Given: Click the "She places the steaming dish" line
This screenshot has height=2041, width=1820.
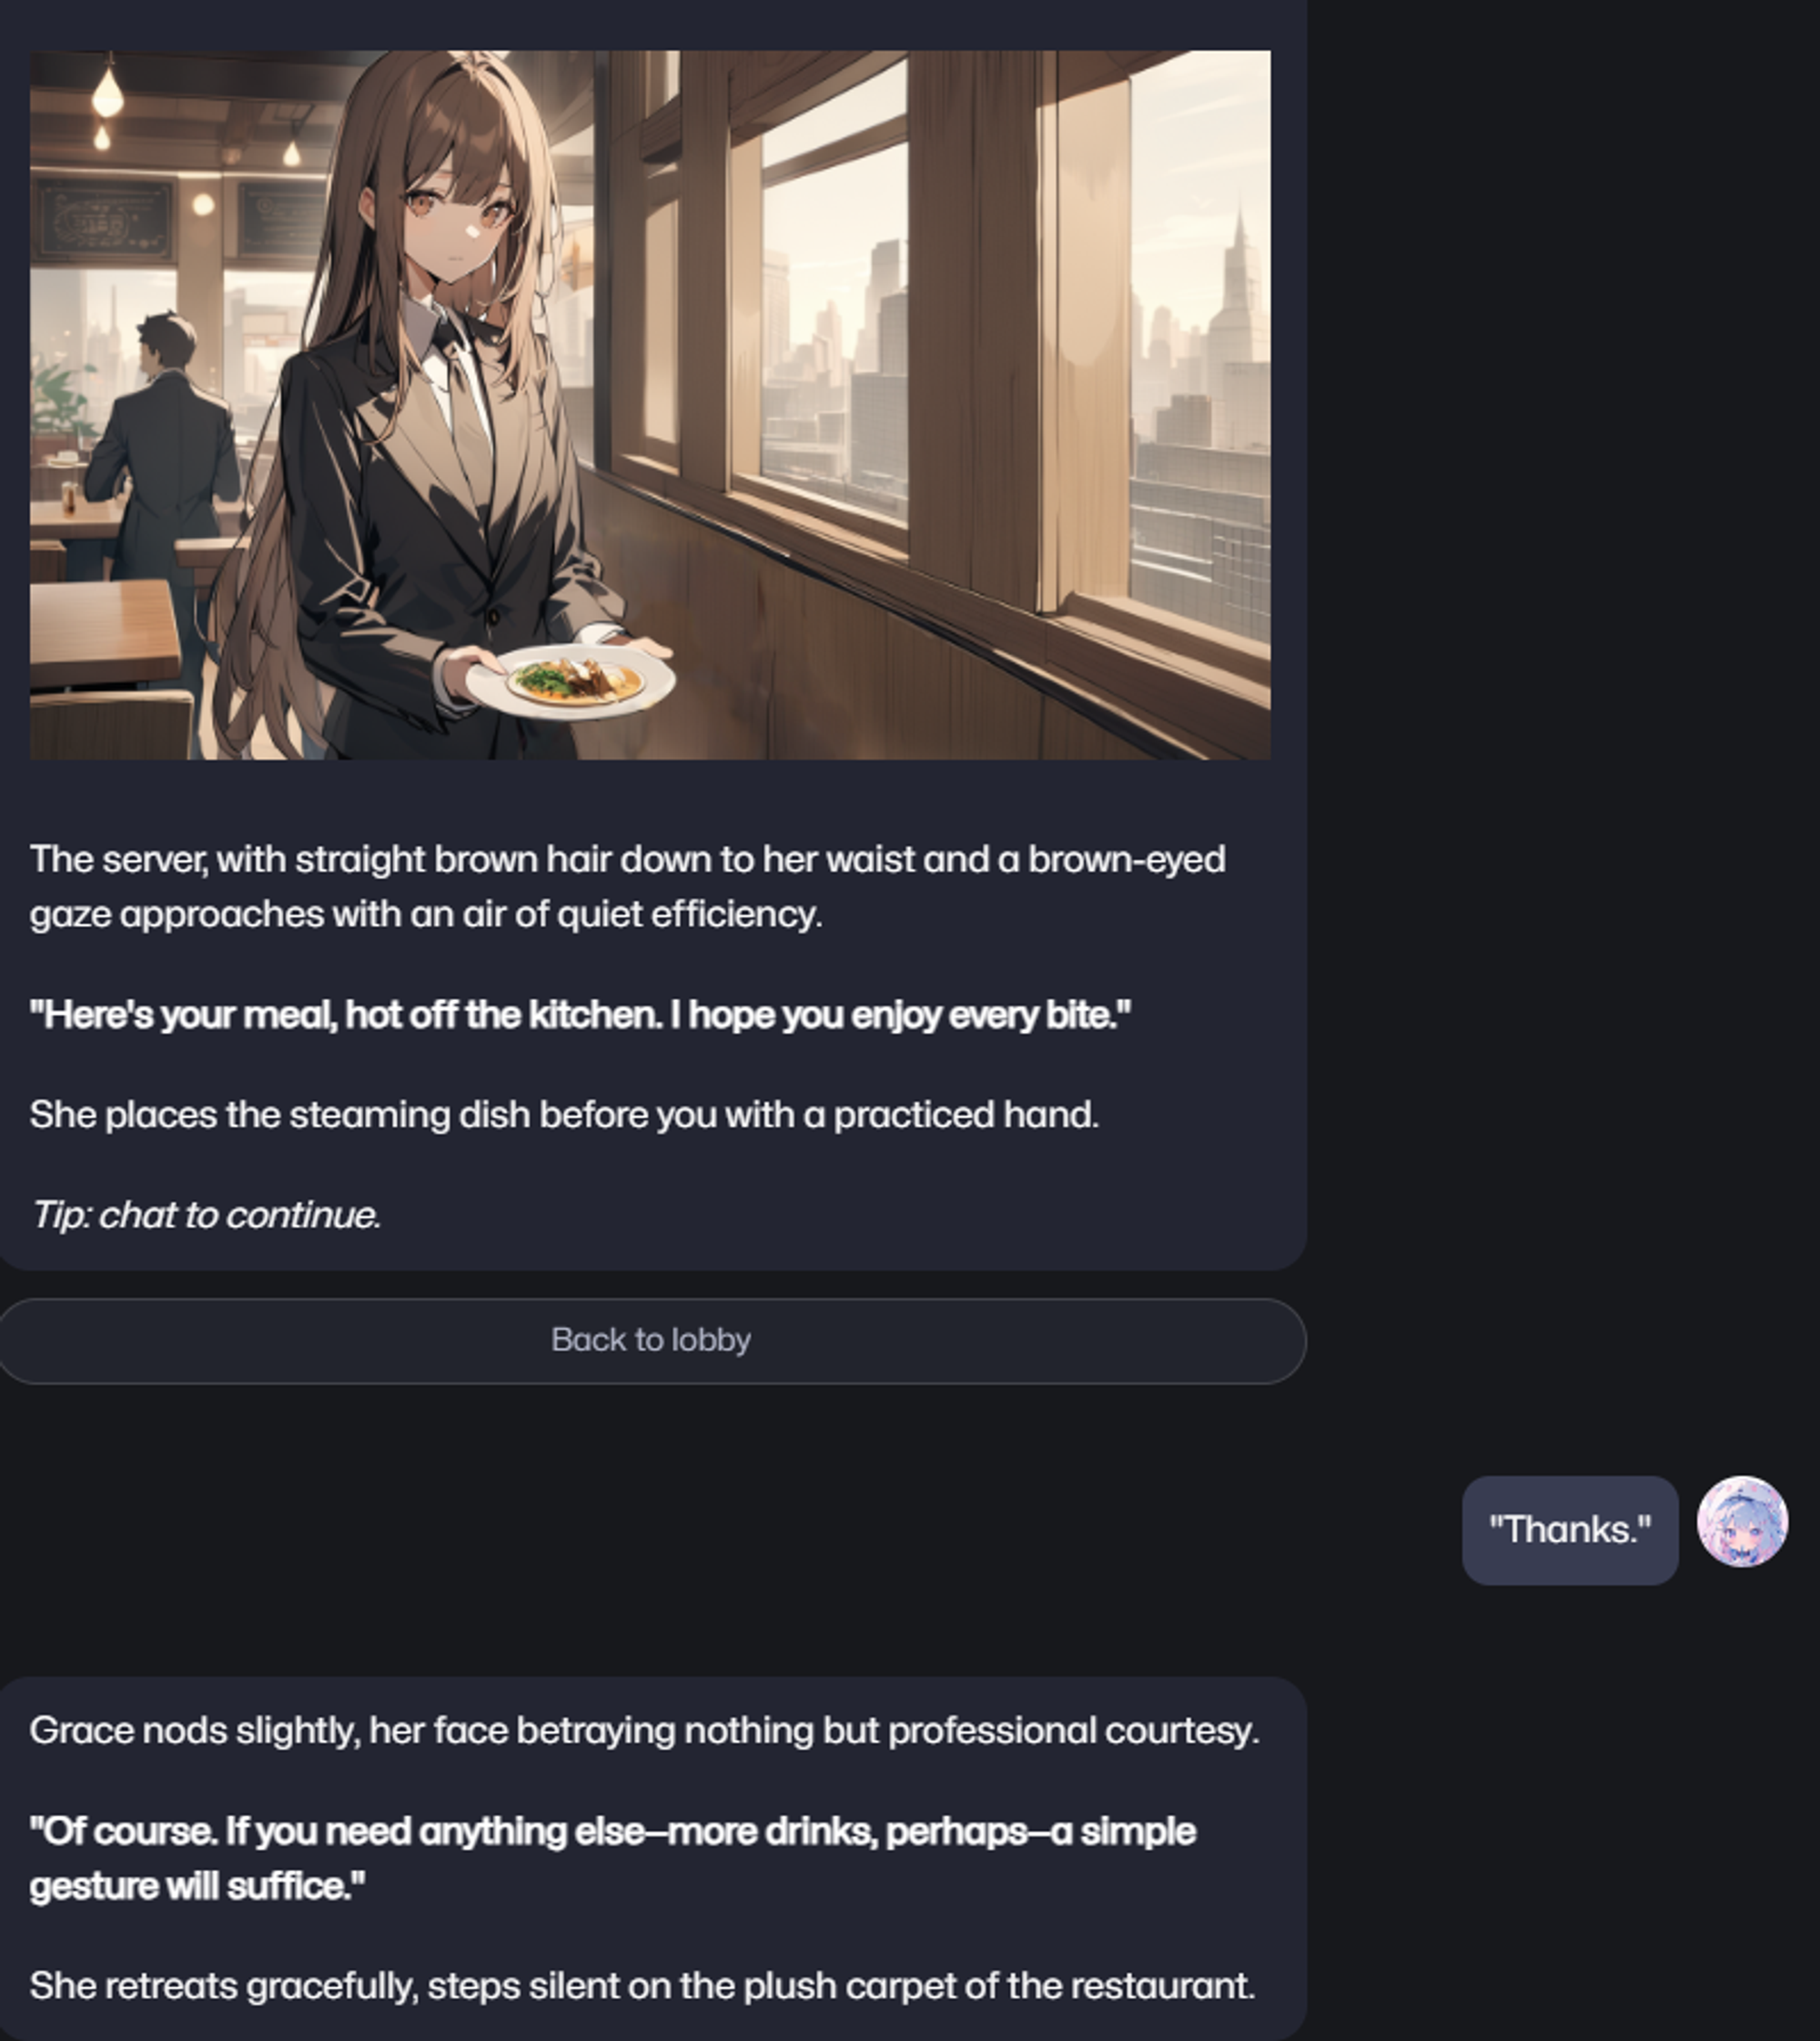Looking at the screenshot, I should (564, 1115).
